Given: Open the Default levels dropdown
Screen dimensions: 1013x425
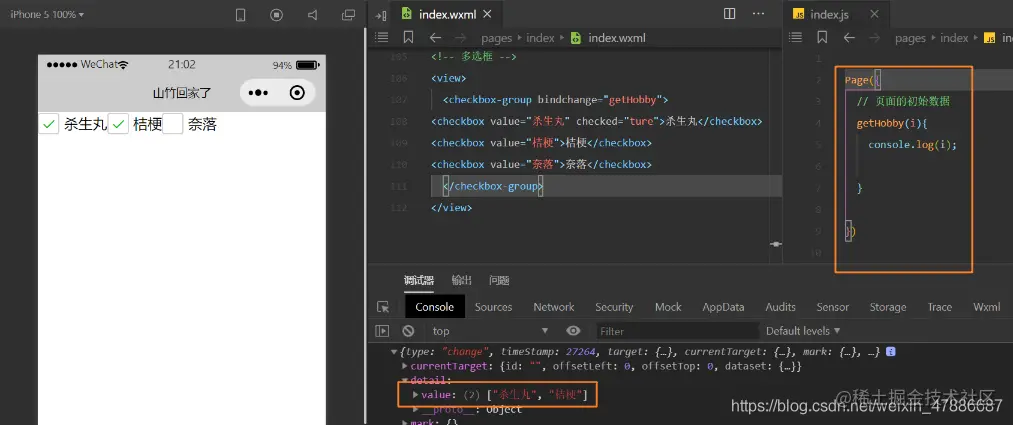Looking at the screenshot, I should (803, 331).
